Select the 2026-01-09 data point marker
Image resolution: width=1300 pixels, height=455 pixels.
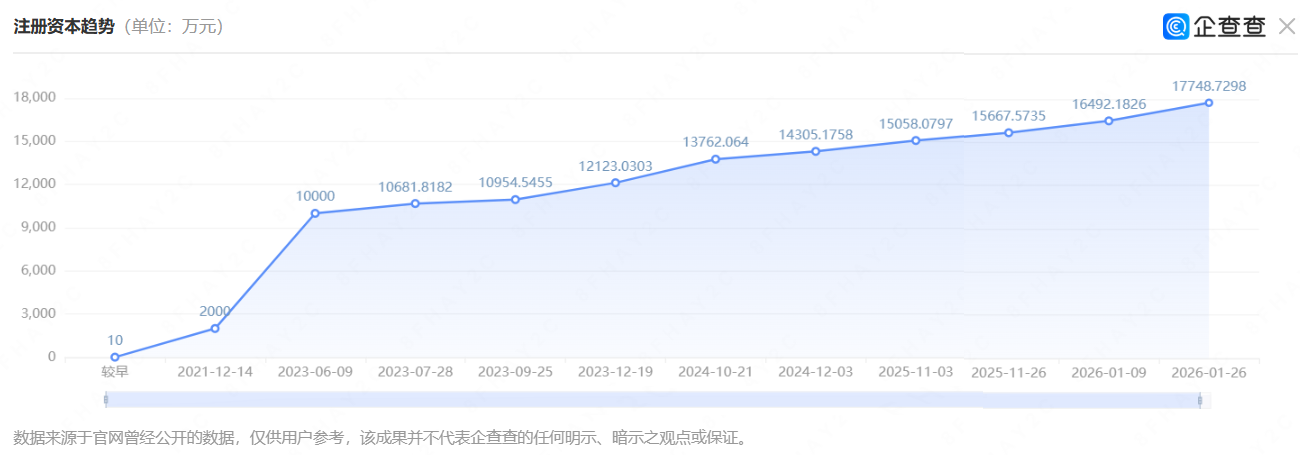point(1108,120)
